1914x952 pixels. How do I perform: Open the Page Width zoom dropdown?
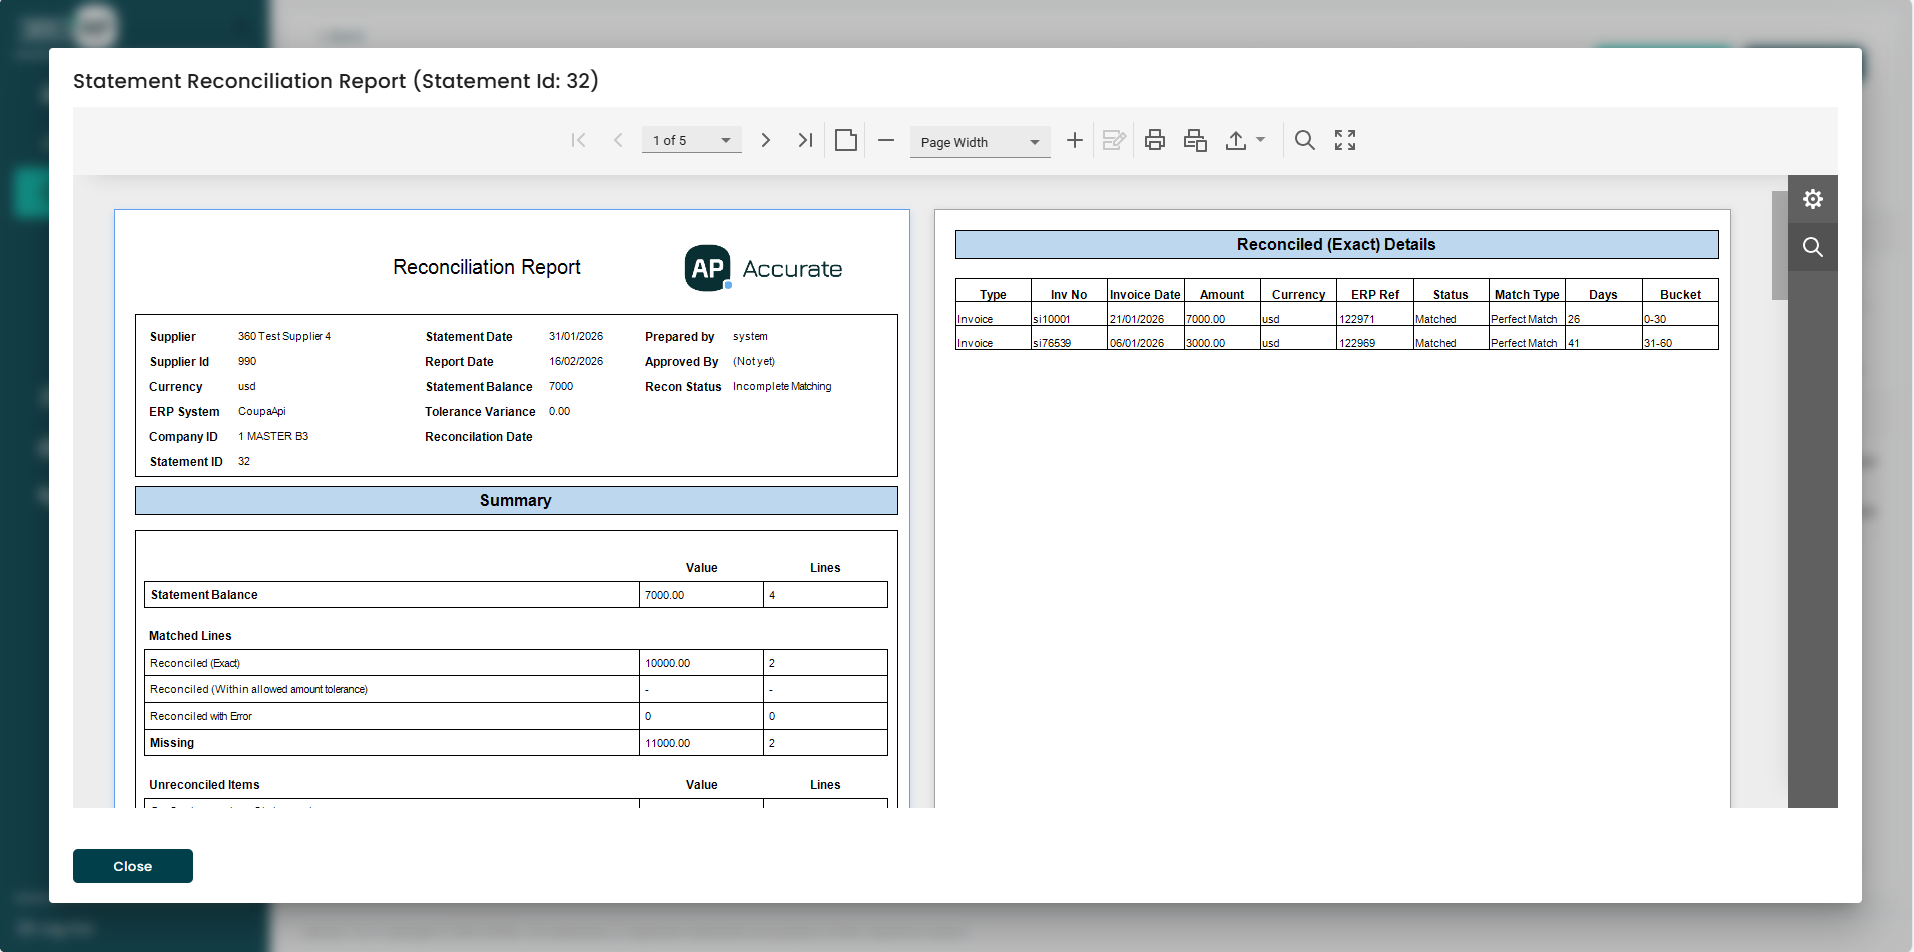click(x=978, y=141)
